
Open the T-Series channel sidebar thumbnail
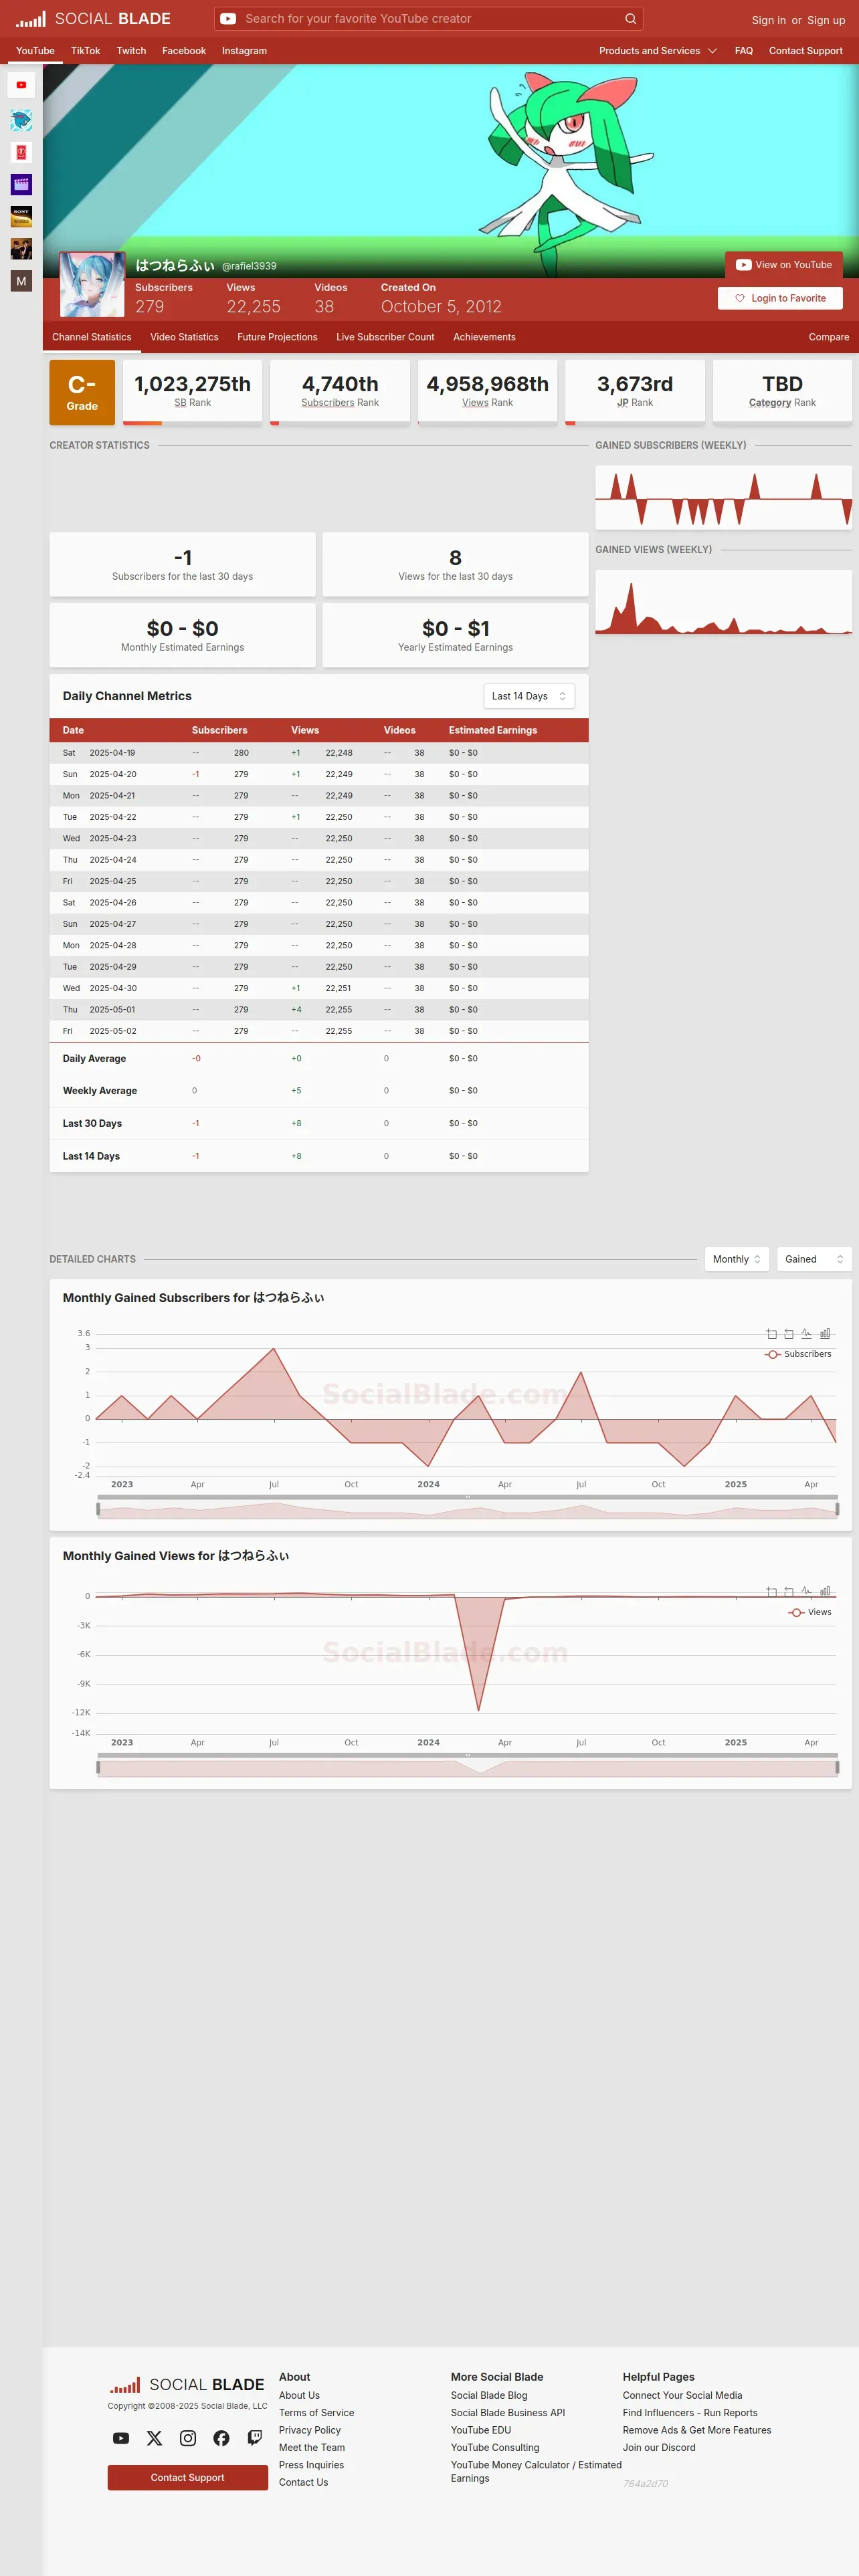(21, 152)
